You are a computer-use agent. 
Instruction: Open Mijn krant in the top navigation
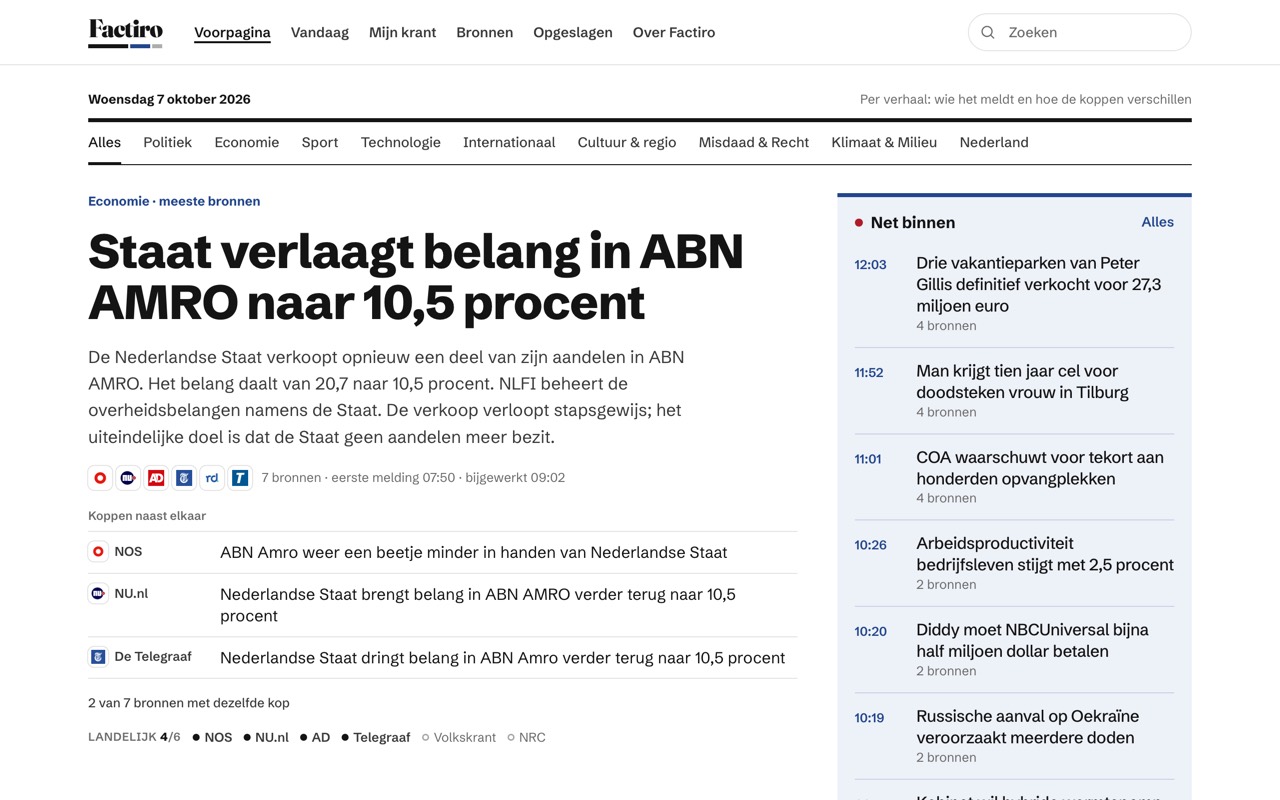(x=402, y=32)
